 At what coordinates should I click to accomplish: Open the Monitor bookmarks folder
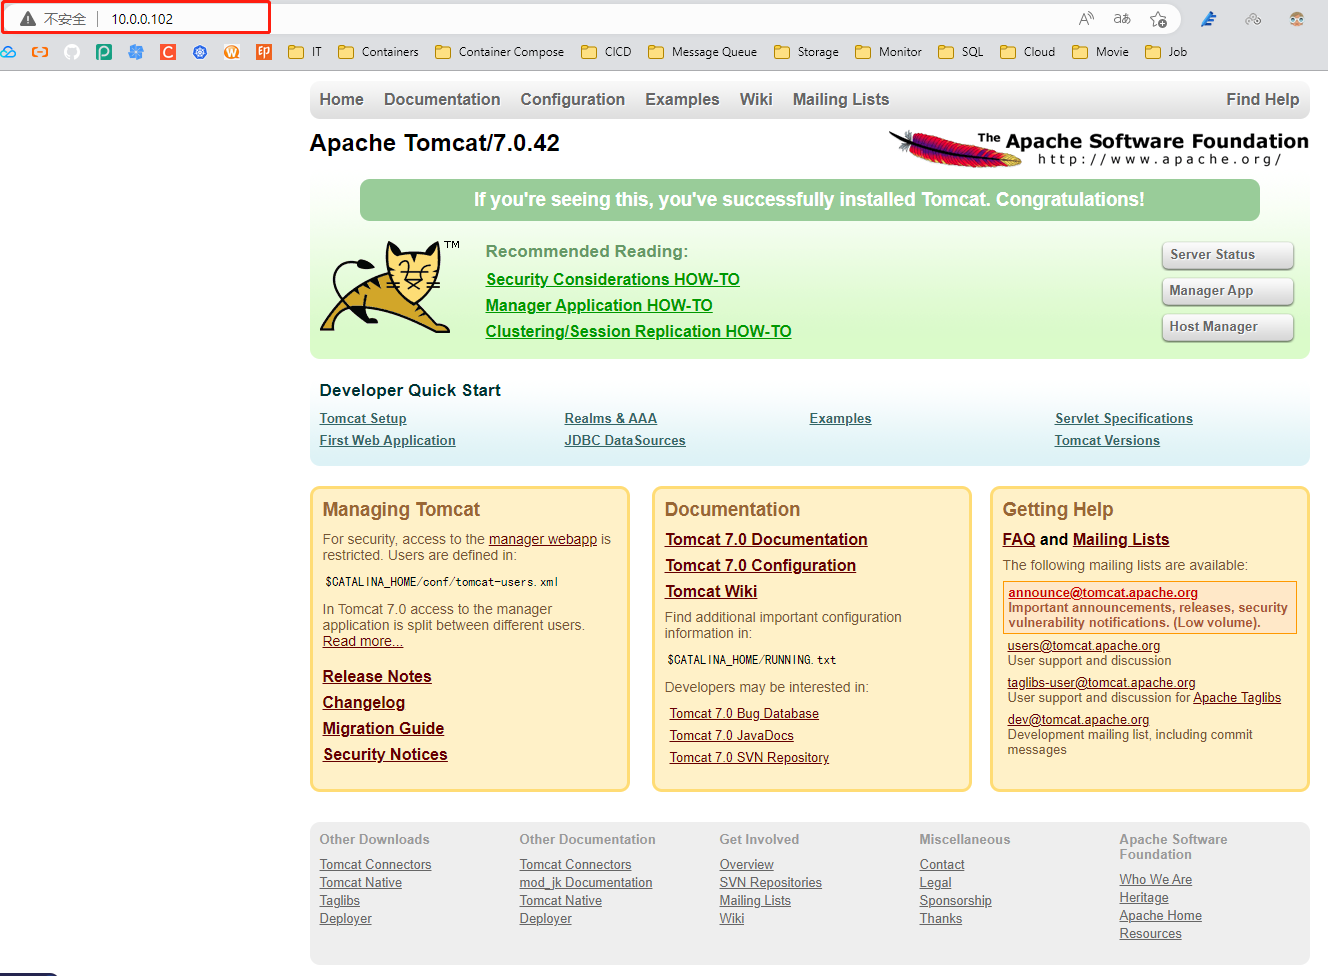coord(888,52)
